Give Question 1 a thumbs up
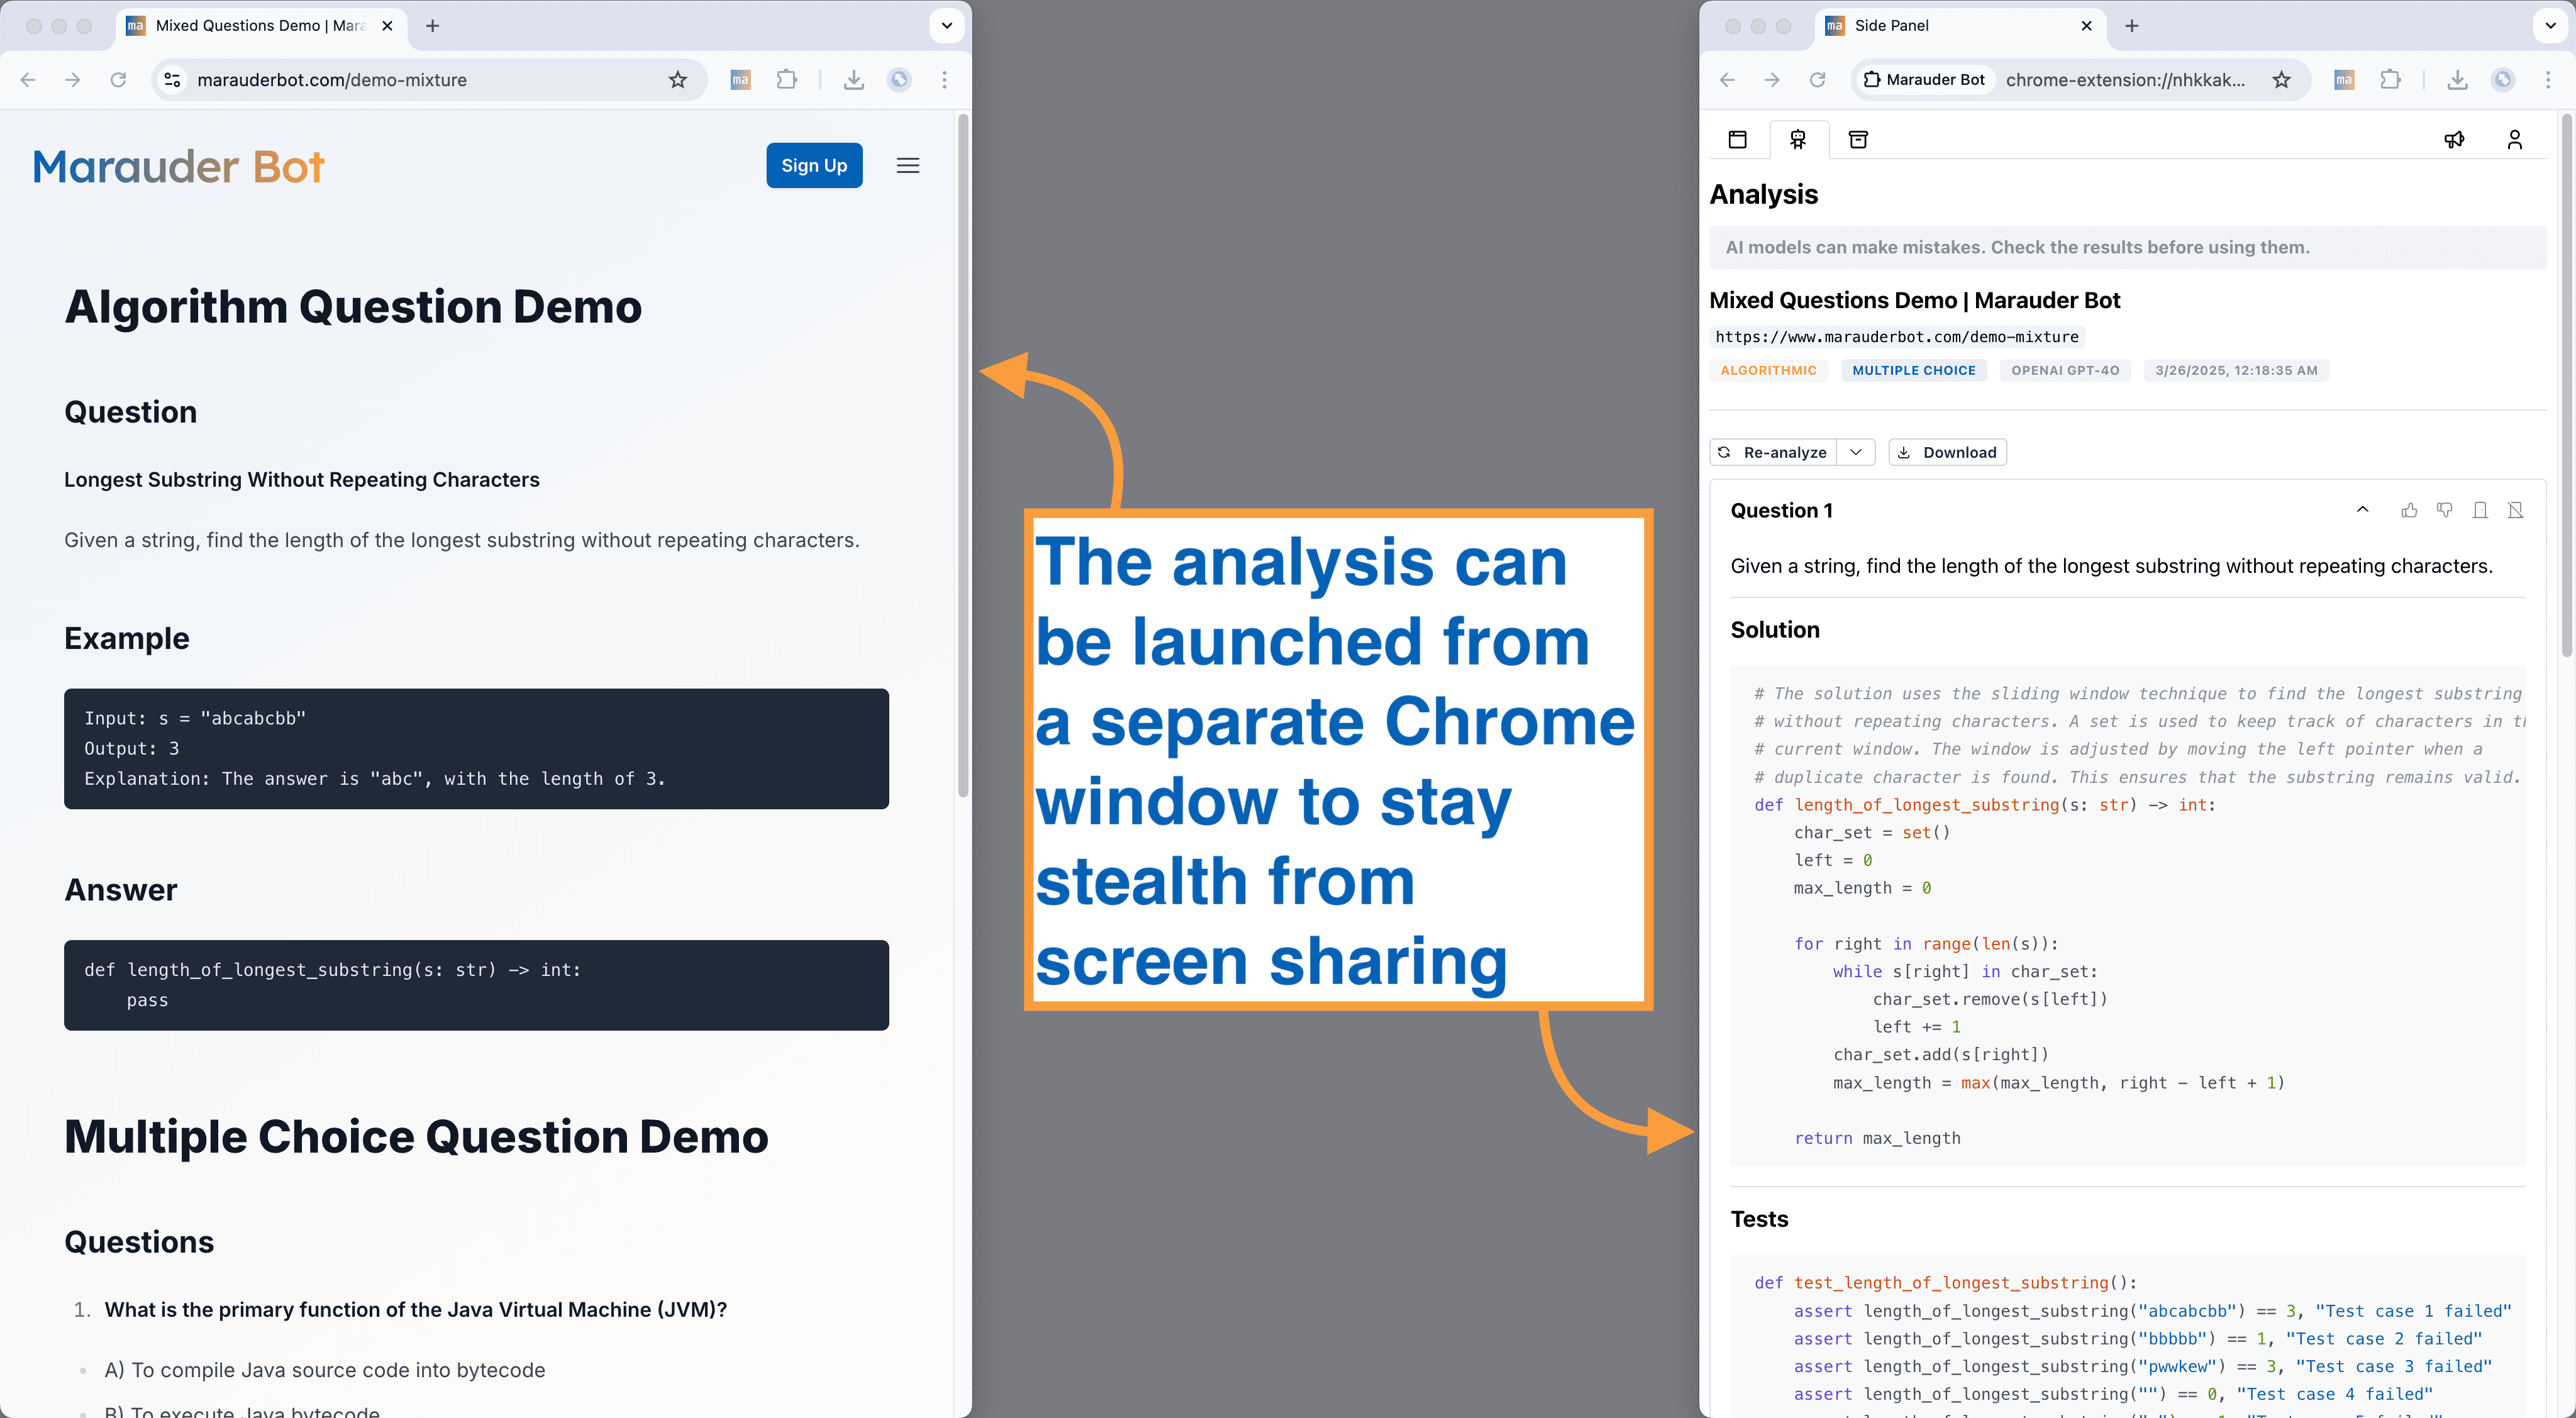This screenshot has height=1418, width=2576. (x=2409, y=510)
